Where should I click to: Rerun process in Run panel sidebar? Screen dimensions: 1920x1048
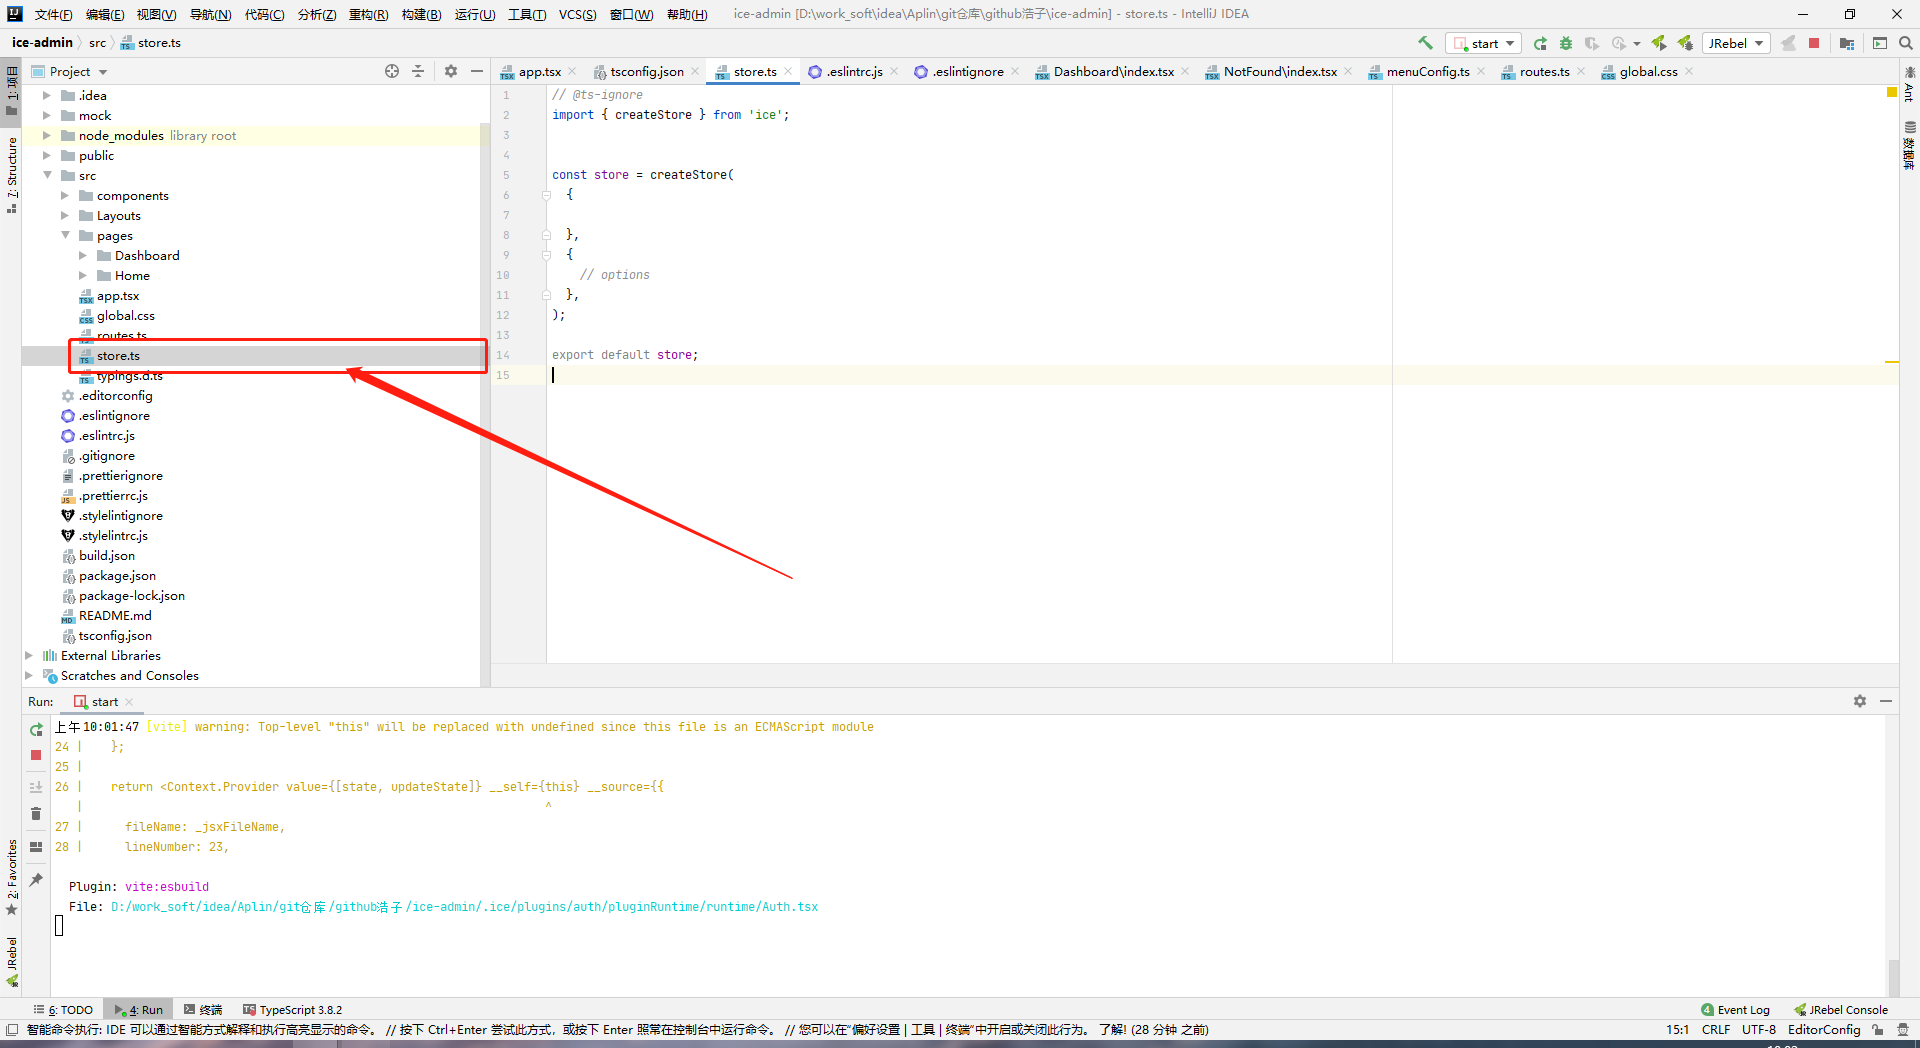coord(36,730)
